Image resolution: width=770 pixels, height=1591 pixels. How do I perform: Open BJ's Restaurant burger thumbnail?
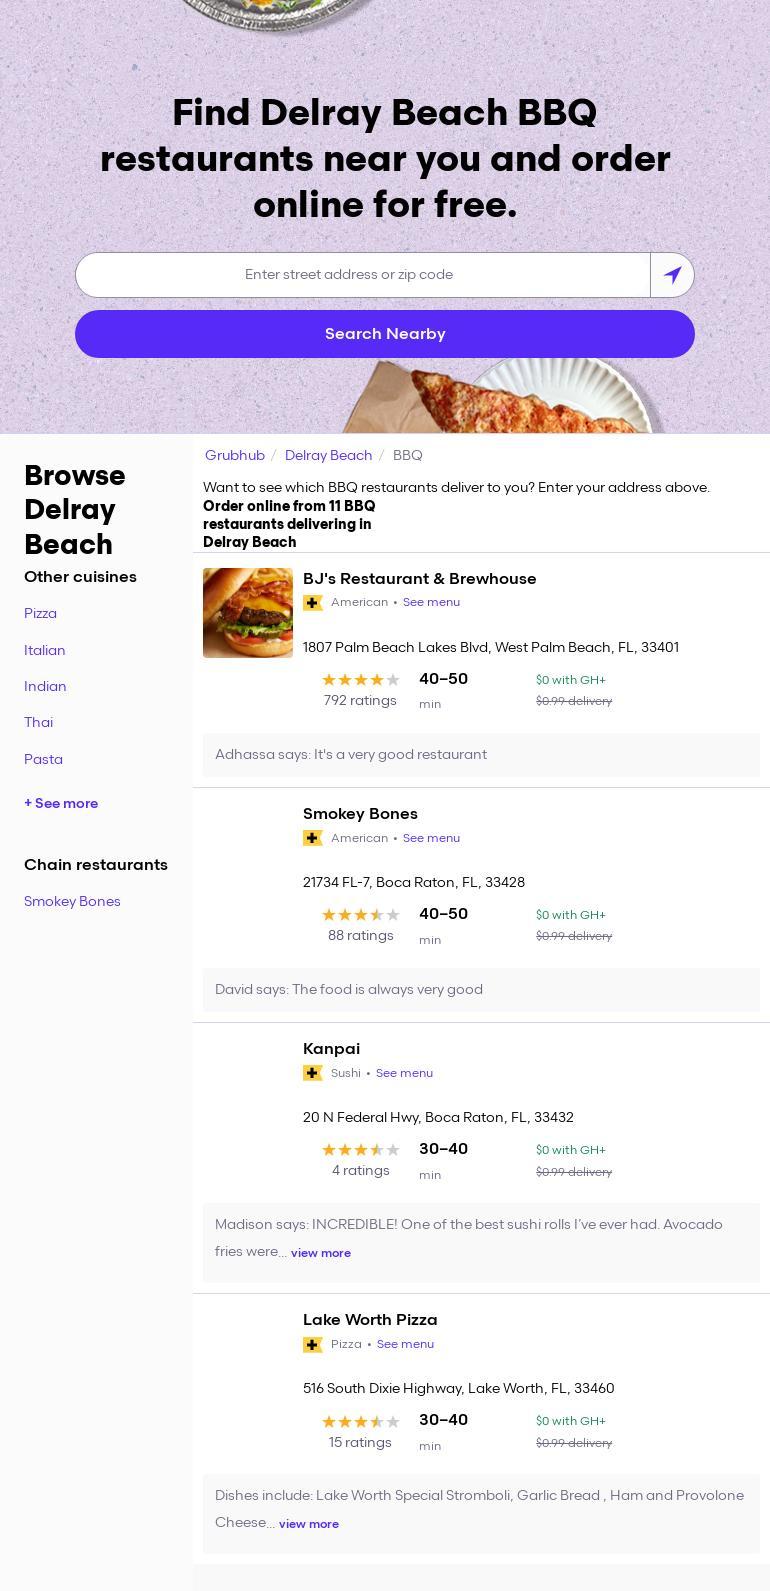[248, 613]
